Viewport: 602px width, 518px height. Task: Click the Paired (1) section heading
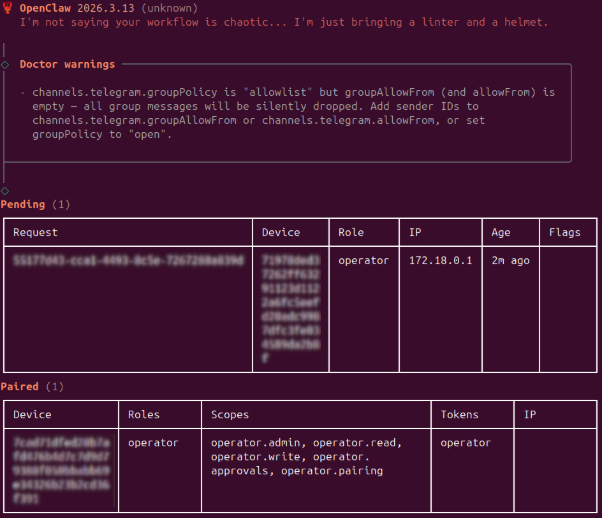(32, 386)
